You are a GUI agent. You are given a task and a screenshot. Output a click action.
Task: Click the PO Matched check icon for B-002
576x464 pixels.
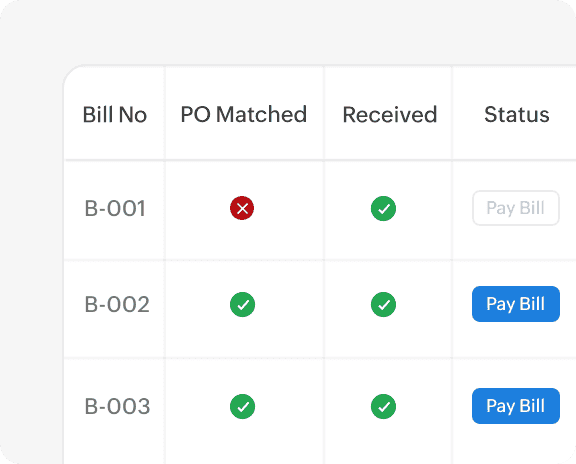[242, 304]
